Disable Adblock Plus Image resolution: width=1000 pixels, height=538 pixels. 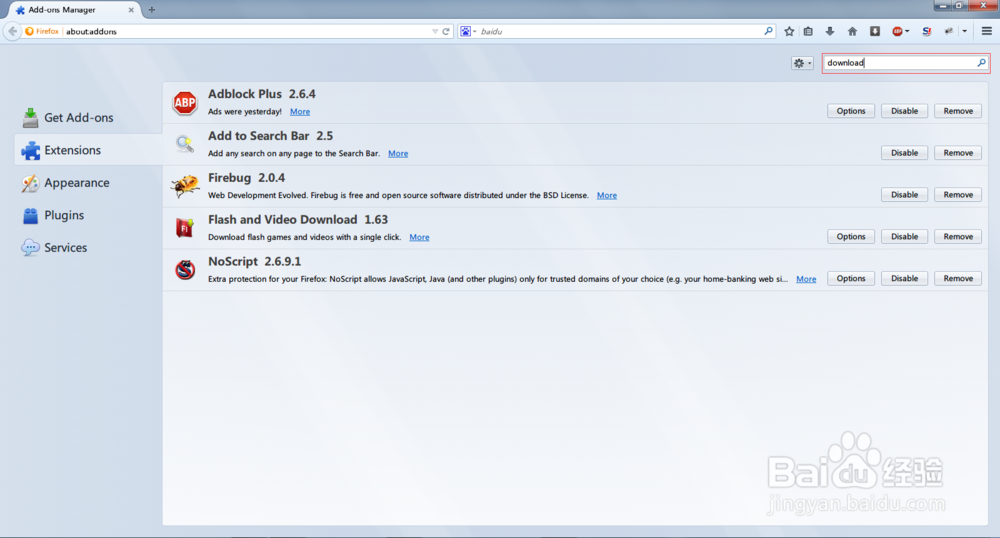tap(904, 111)
